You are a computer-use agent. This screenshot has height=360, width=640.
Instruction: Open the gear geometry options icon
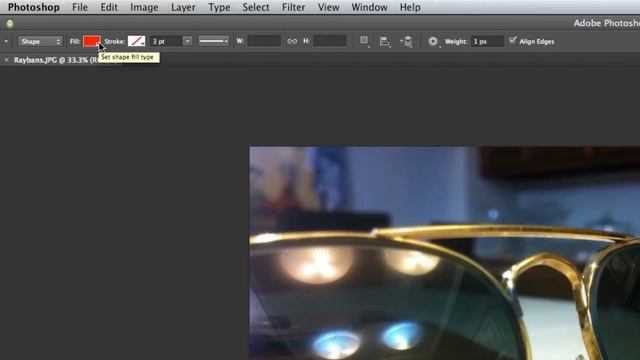pyautogui.click(x=433, y=41)
